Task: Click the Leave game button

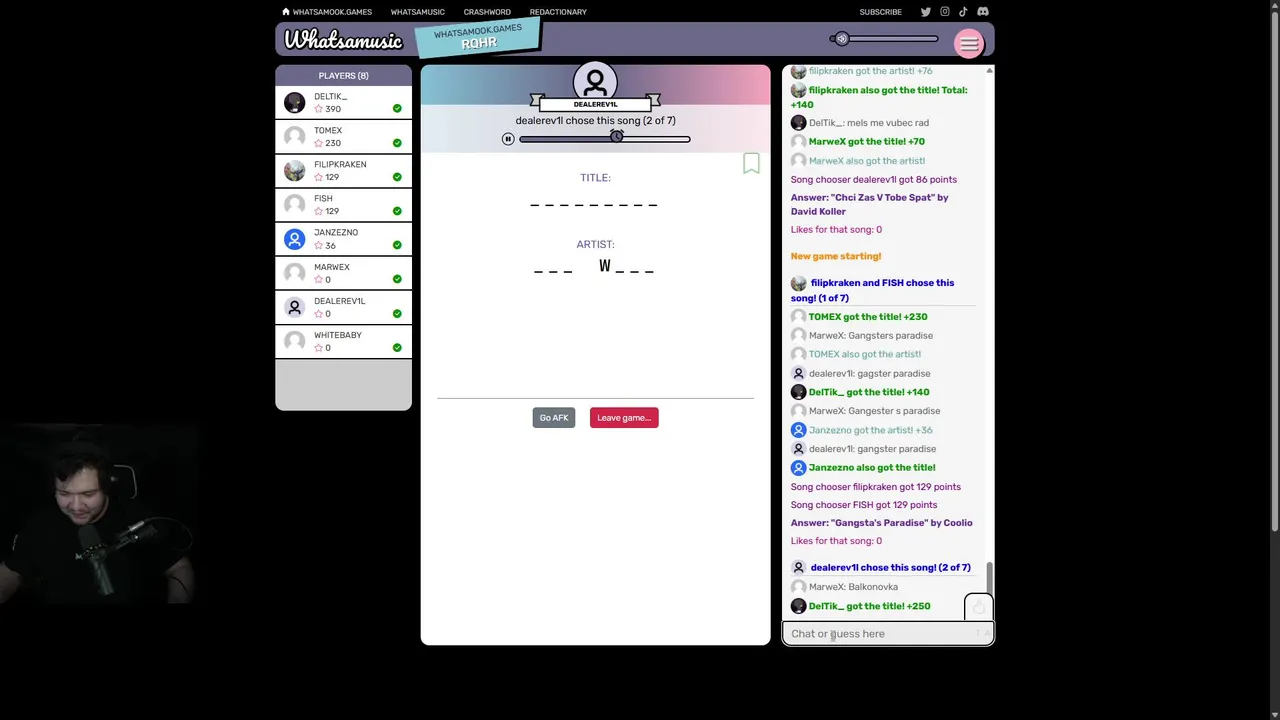Action: tap(624, 418)
